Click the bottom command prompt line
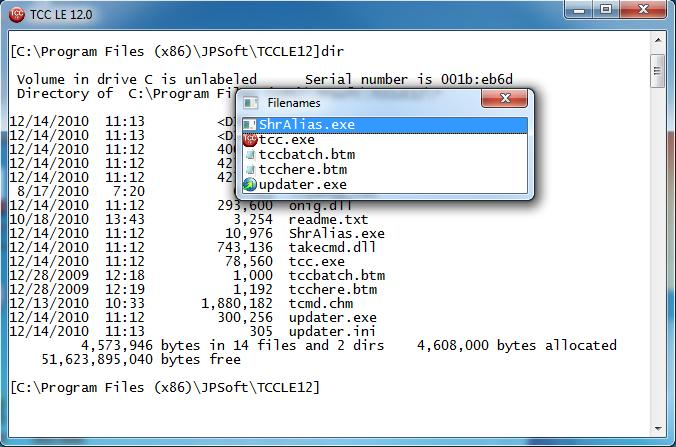The height and width of the screenshot is (447, 676). tap(165, 388)
